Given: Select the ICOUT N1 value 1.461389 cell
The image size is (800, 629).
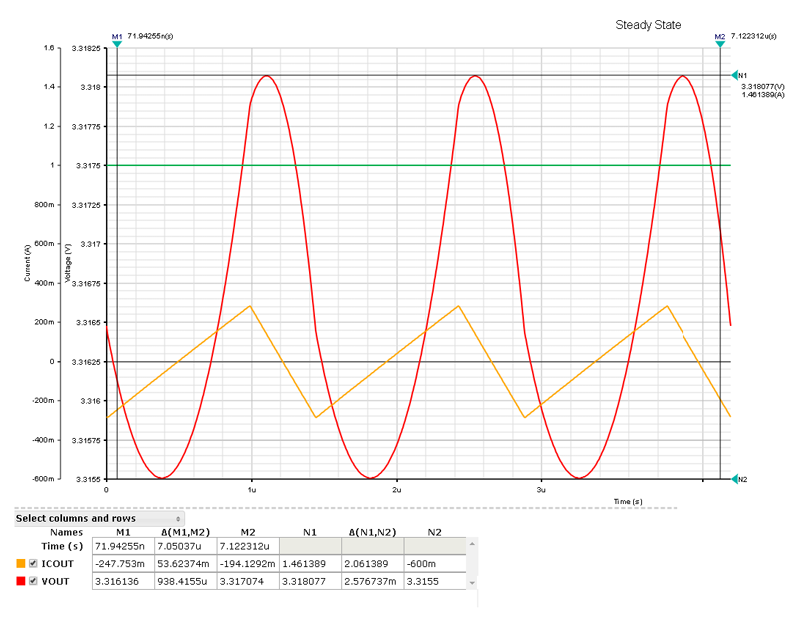Looking at the screenshot, I should coord(310,564).
